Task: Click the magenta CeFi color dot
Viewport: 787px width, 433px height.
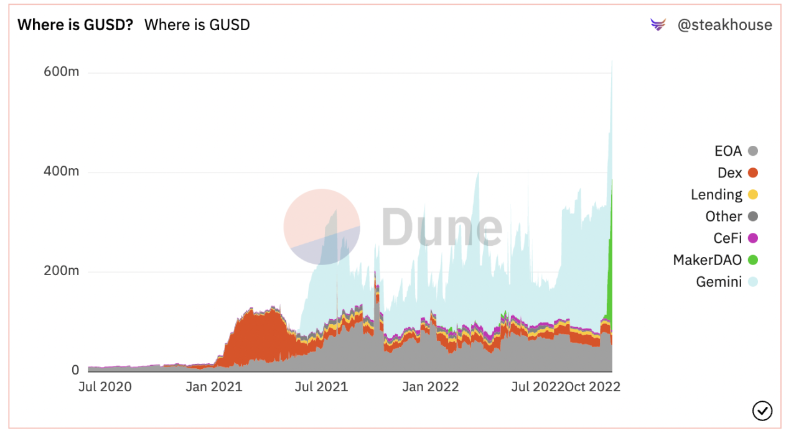Action: (753, 238)
